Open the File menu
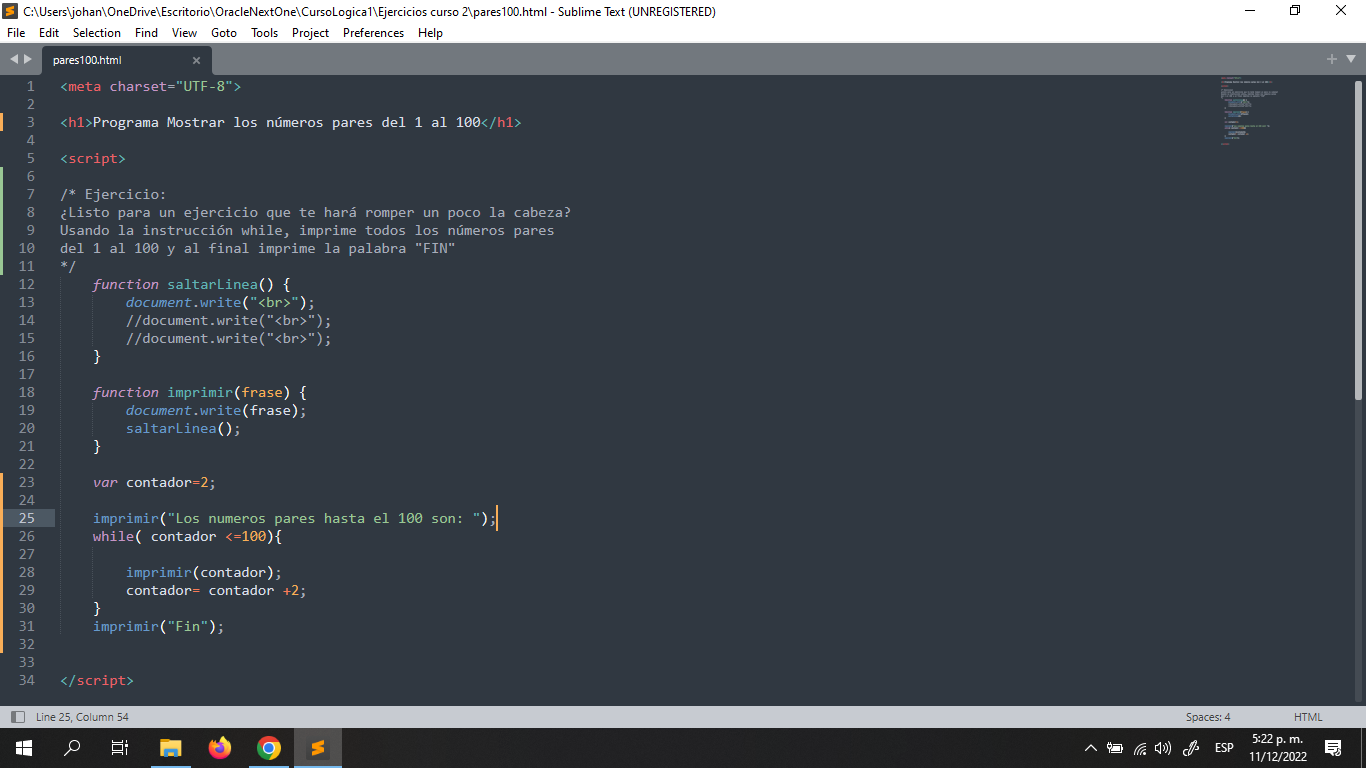1366x768 pixels. [x=16, y=33]
